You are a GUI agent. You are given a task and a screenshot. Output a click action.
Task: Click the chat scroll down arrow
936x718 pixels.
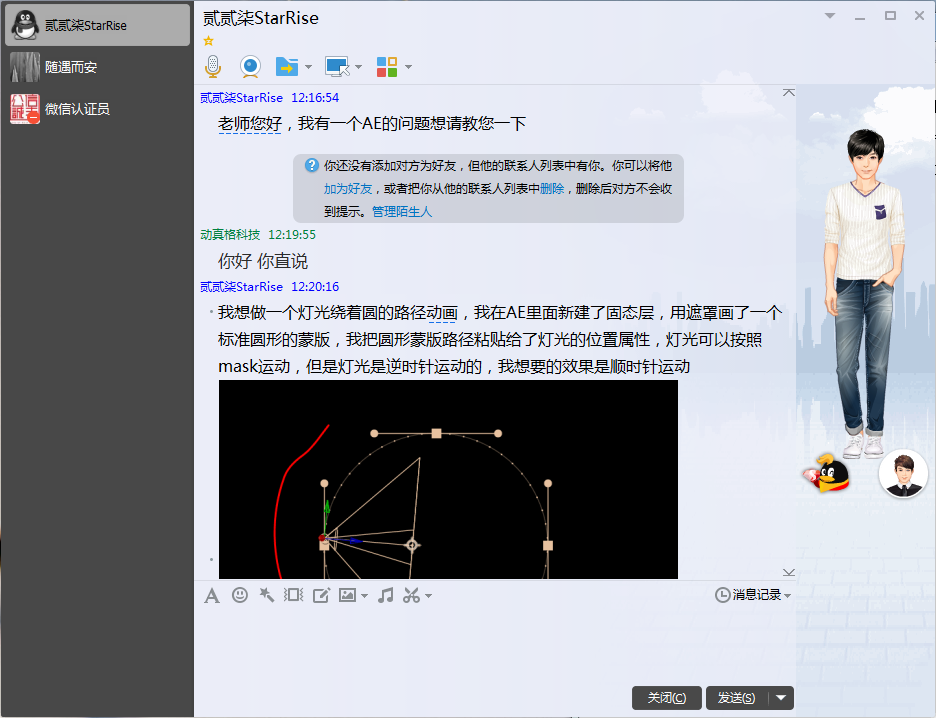tap(789, 572)
